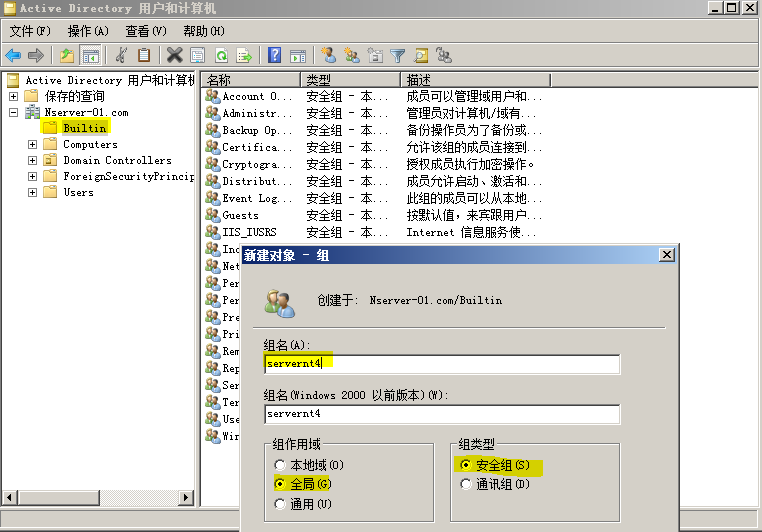Click the Back arrow toolbar icon
The image size is (762, 532).
tap(13, 55)
